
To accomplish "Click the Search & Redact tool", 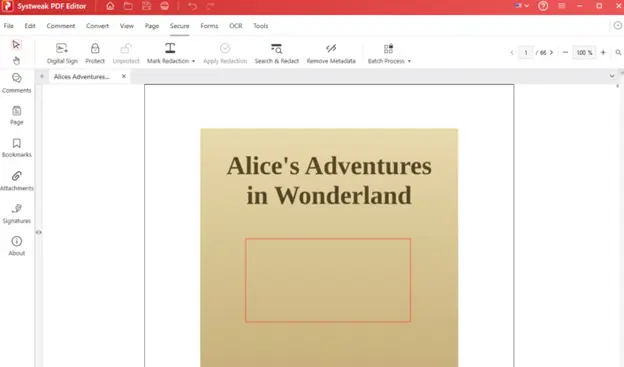I will coord(277,53).
